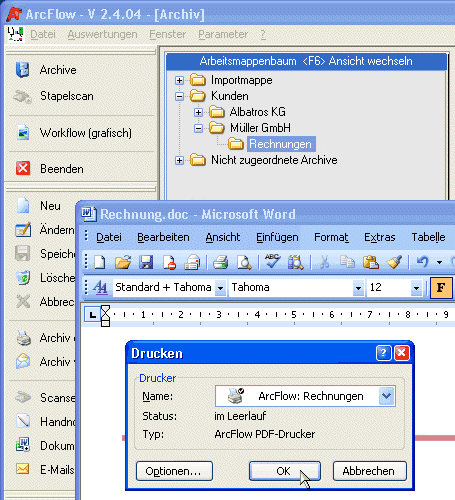
Task: Open Word Bearbeiten menu
Action: click(x=163, y=237)
